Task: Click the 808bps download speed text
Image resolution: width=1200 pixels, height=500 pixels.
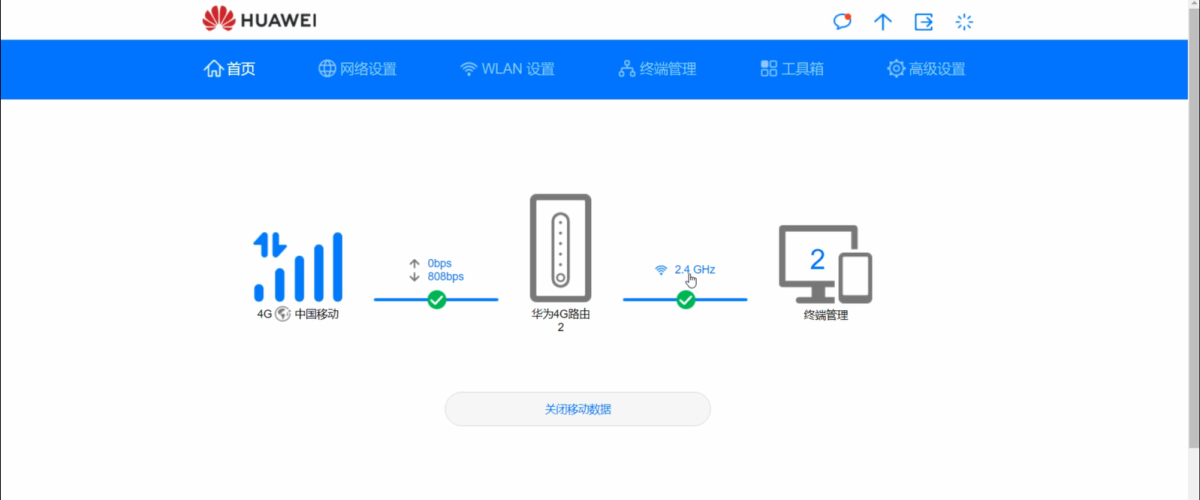Action: point(446,276)
